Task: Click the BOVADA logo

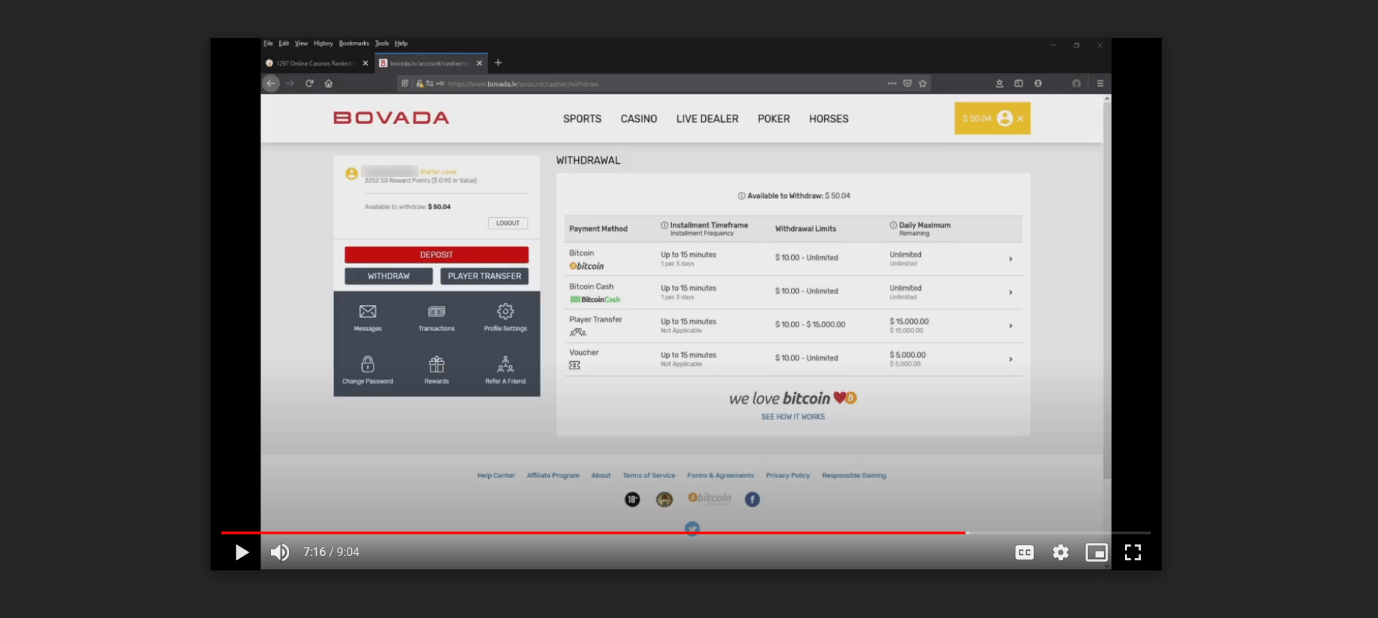Action: coord(391,118)
